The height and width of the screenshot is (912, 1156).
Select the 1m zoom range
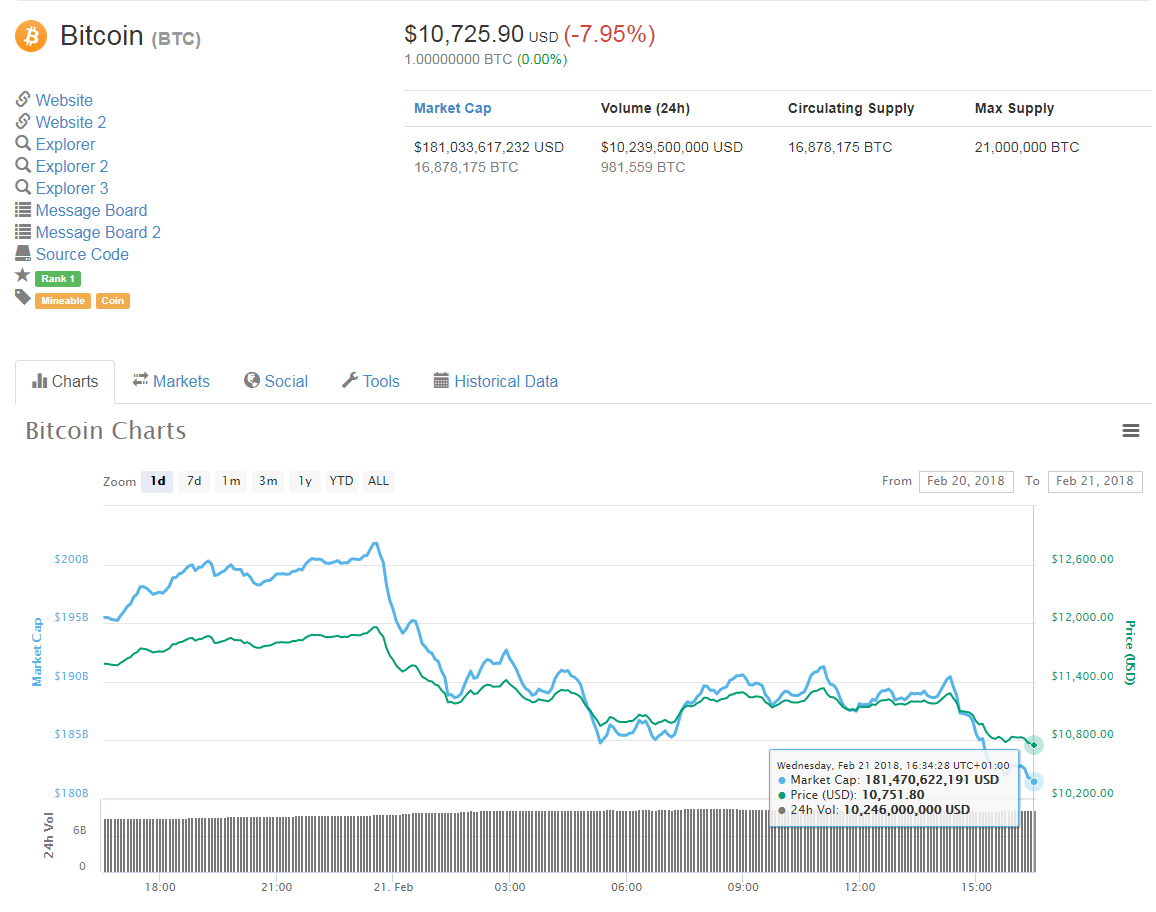[231, 481]
